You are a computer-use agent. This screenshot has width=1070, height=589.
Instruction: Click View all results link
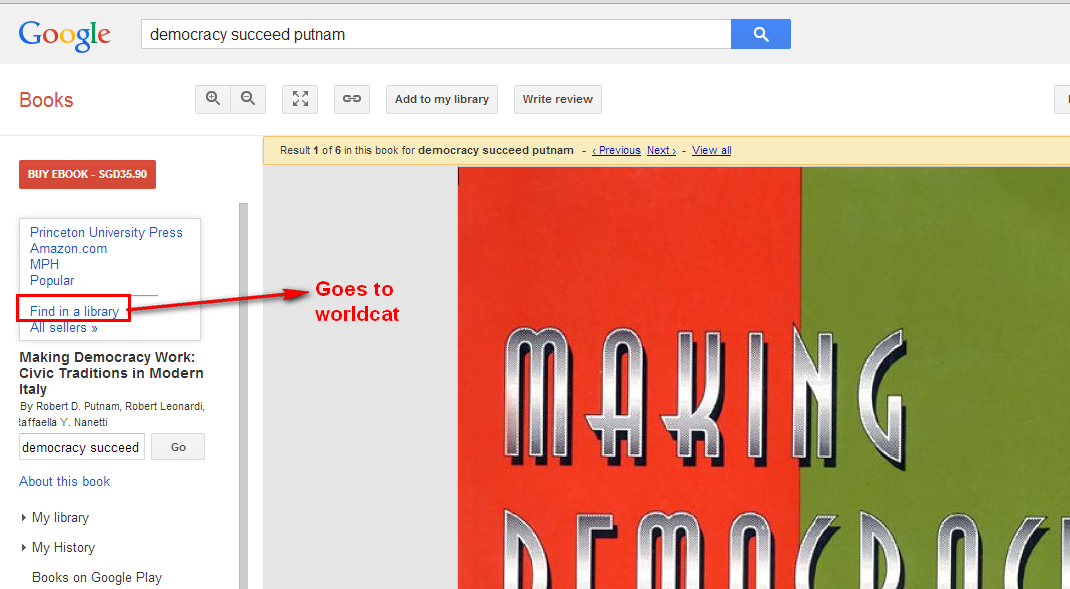coord(711,150)
